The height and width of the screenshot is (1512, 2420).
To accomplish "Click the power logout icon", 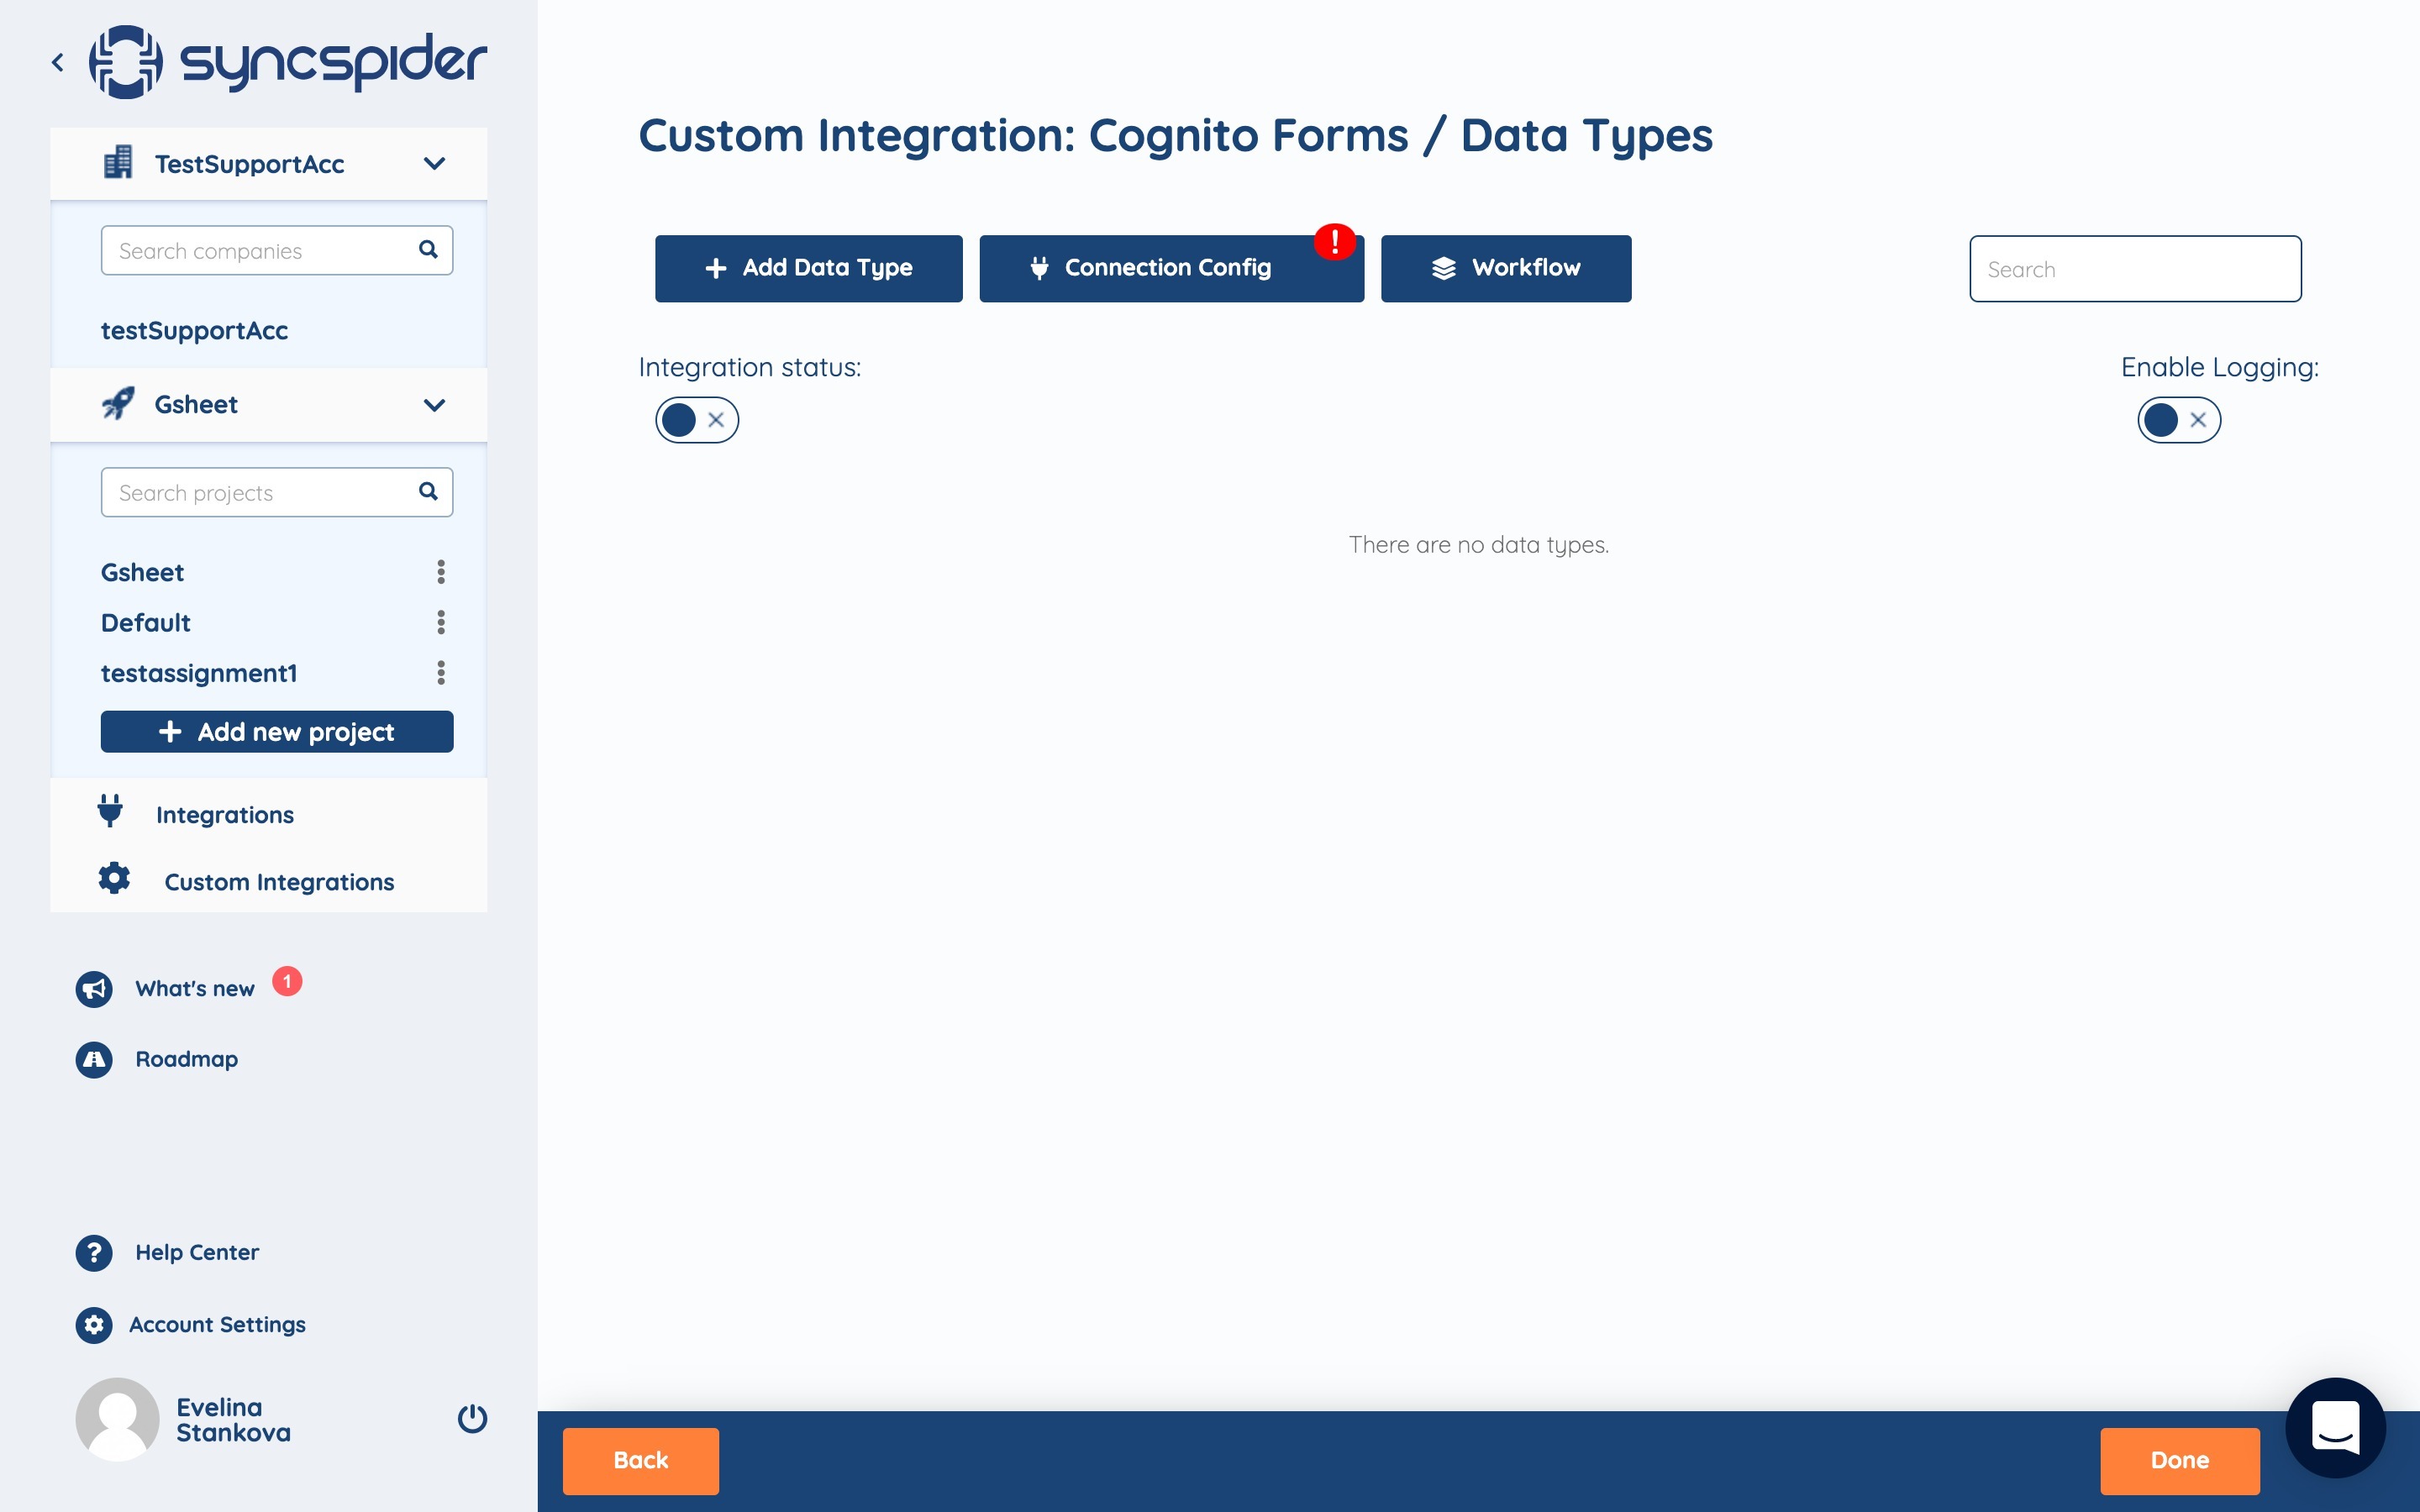I will [x=472, y=1418].
